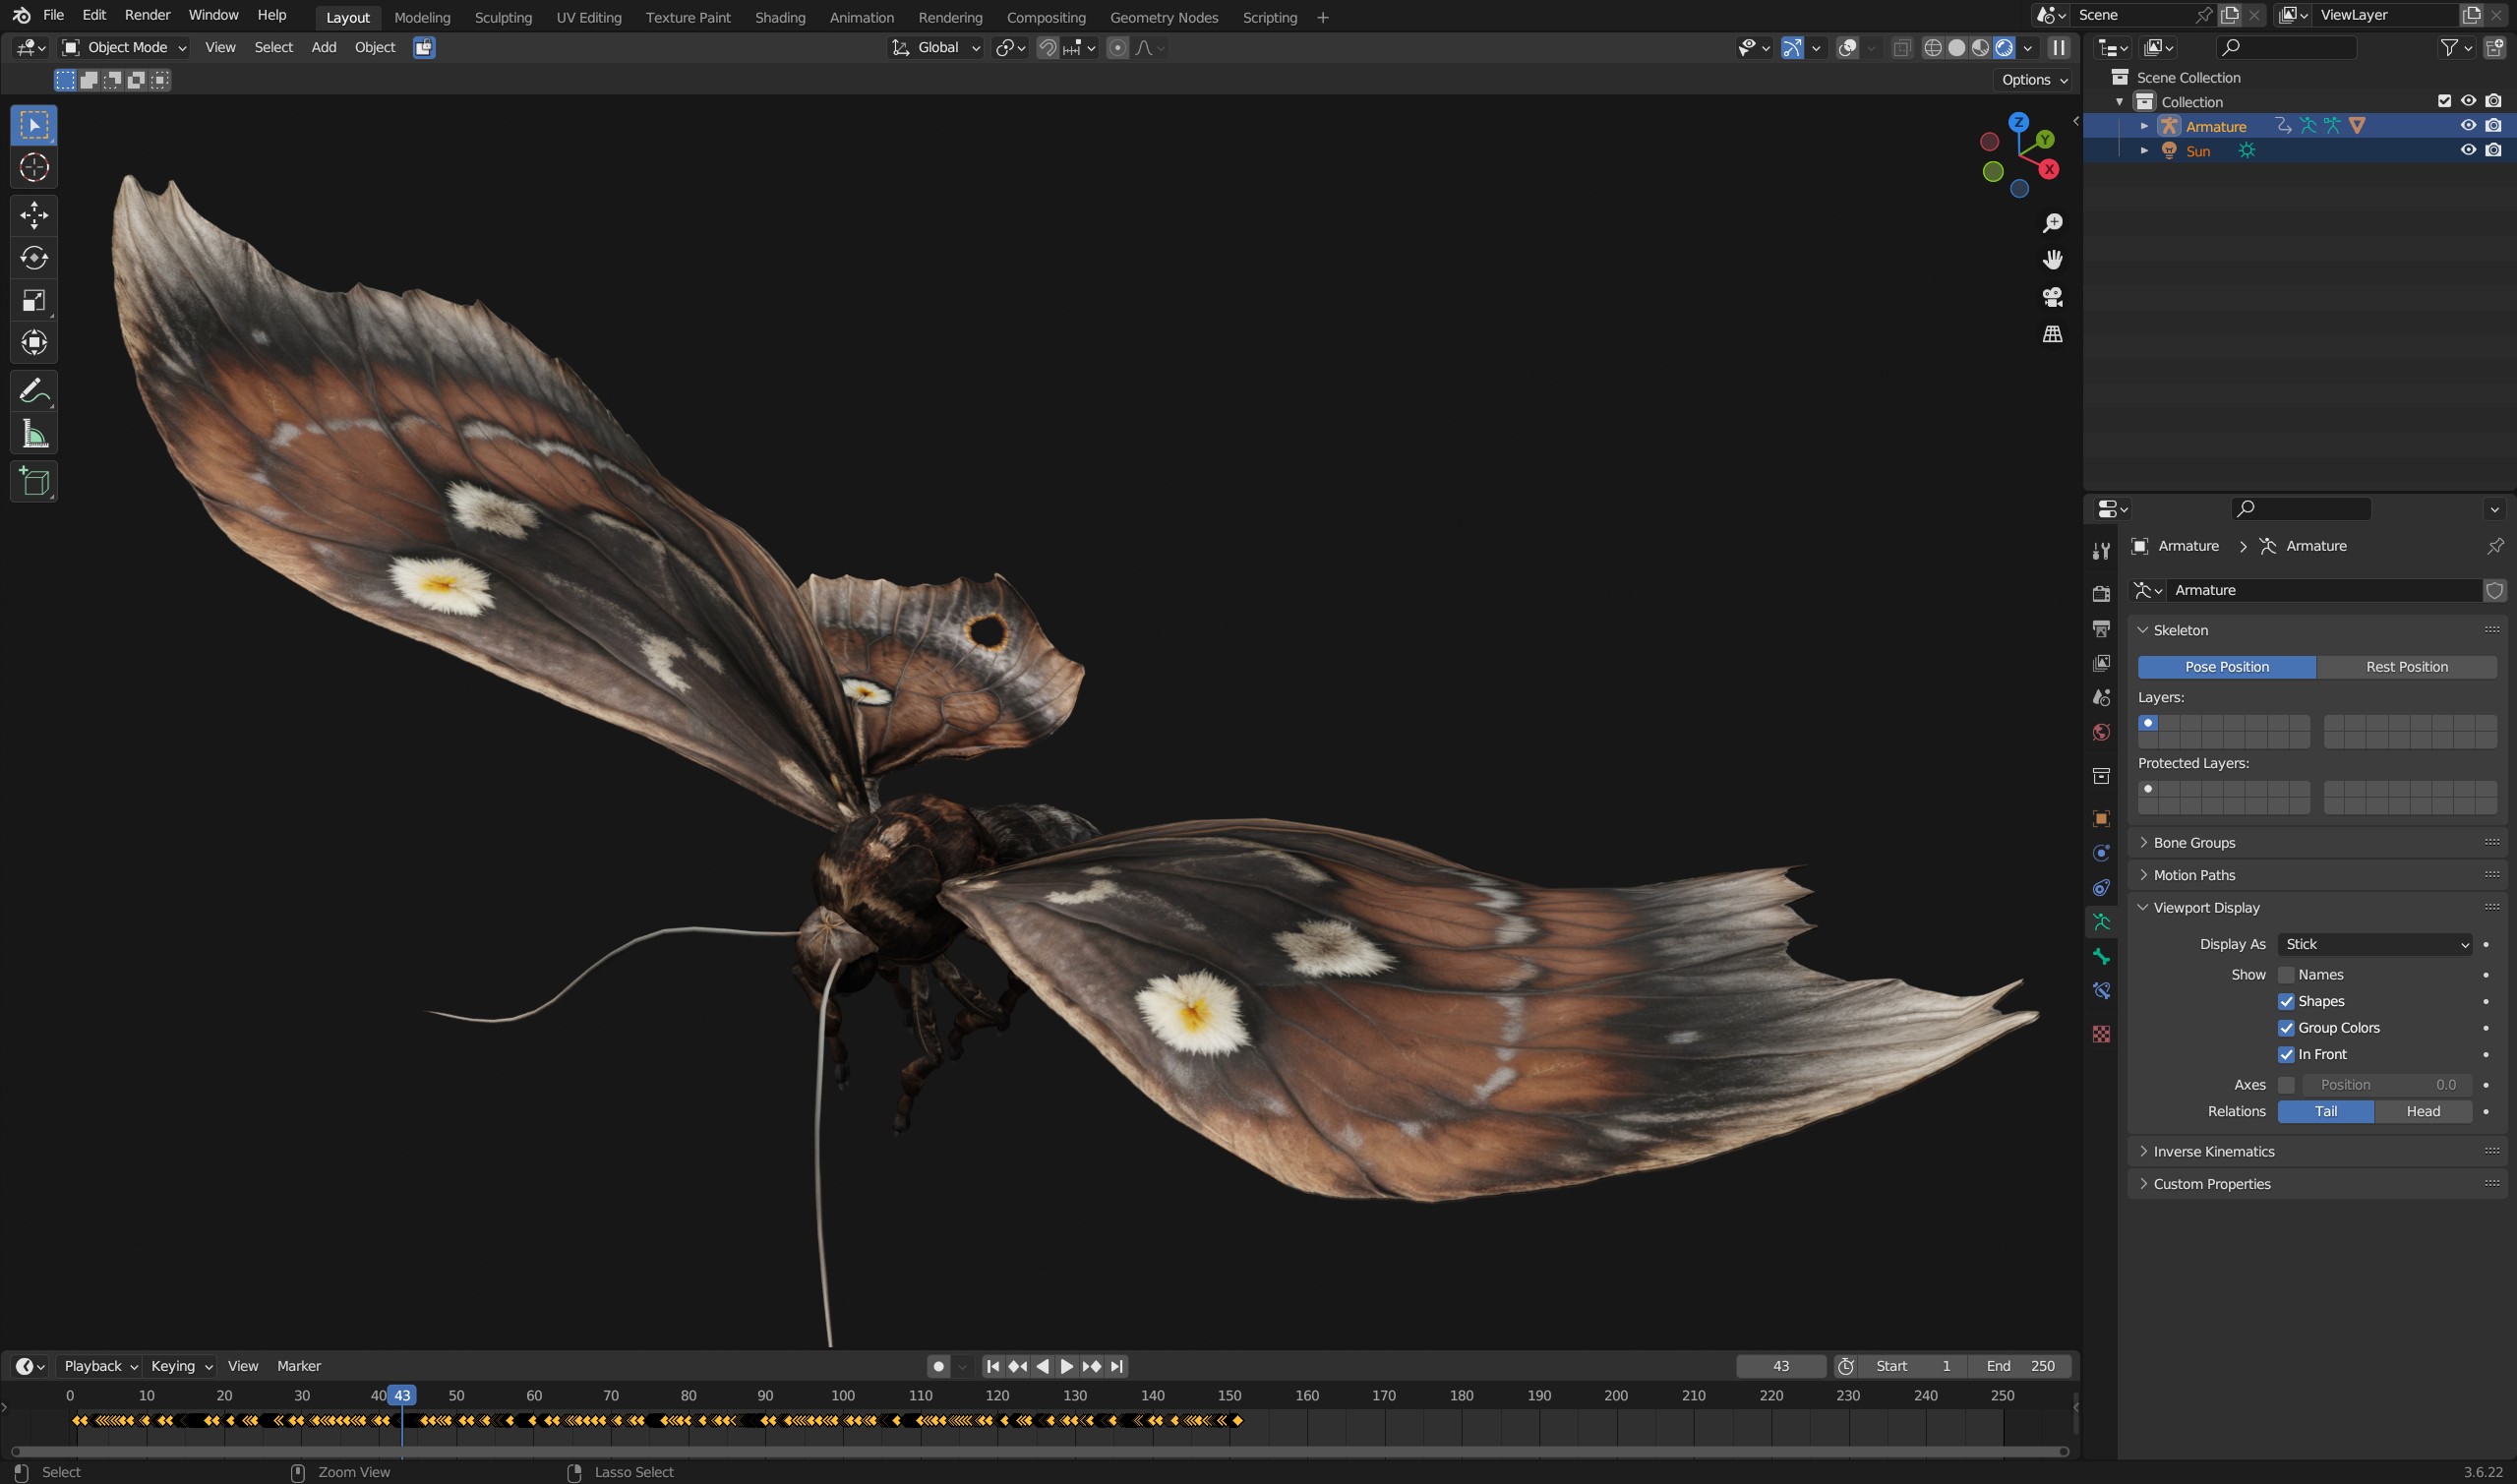2517x1484 pixels.
Task: Select the Move tool in toolbar
Action: click(x=34, y=215)
